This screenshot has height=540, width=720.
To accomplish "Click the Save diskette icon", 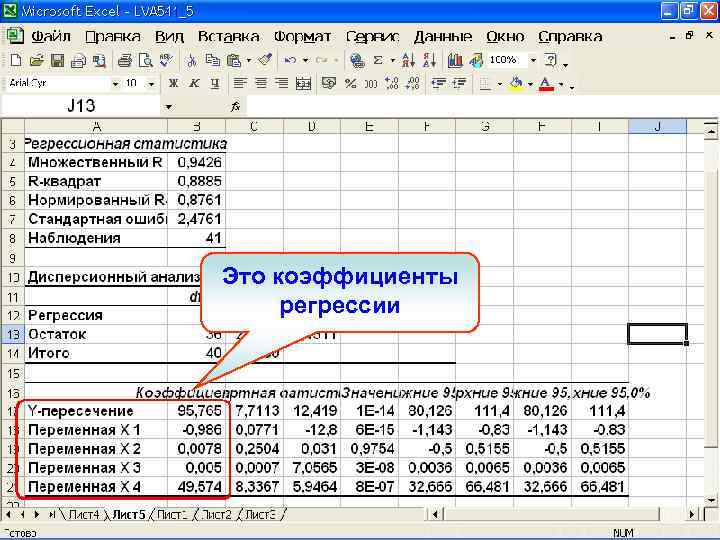I will click(x=57, y=60).
